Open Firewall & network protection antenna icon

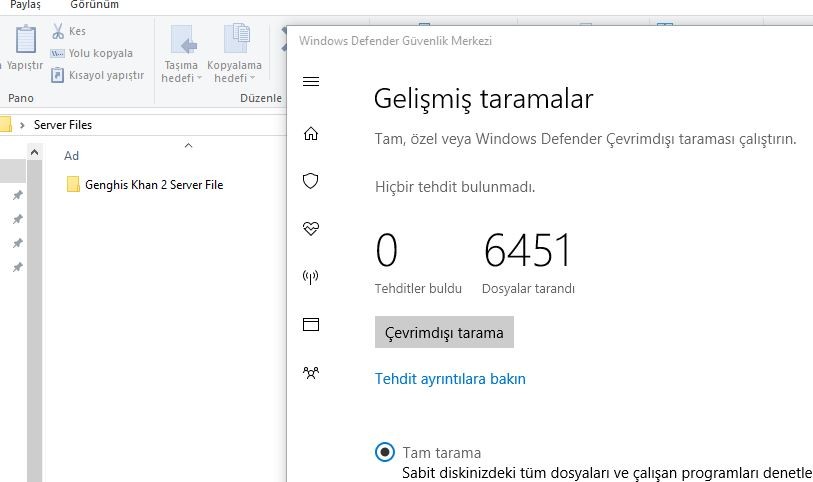311,277
